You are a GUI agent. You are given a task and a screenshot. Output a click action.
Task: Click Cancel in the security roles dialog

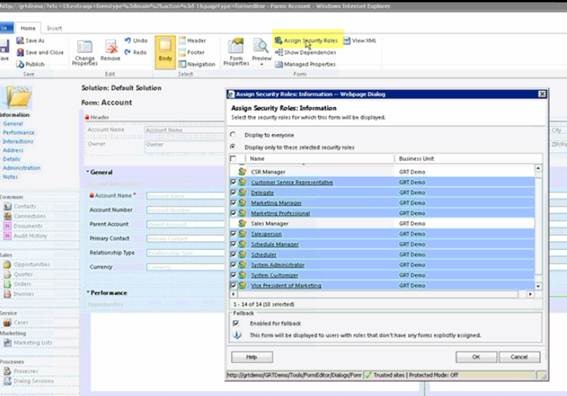coord(519,357)
